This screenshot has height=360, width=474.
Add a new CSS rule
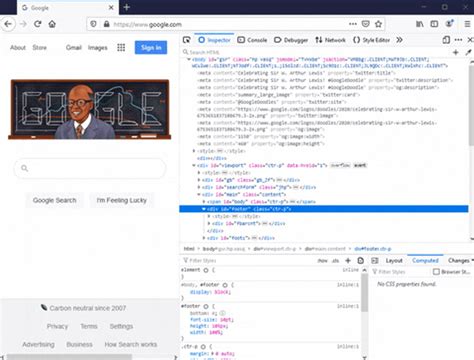(x=348, y=261)
